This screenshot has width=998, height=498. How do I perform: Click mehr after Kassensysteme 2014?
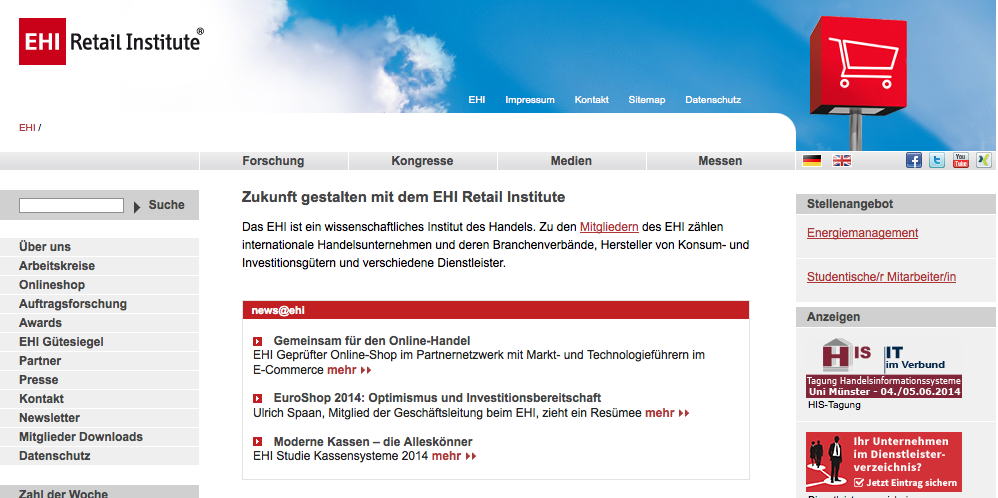454,456
